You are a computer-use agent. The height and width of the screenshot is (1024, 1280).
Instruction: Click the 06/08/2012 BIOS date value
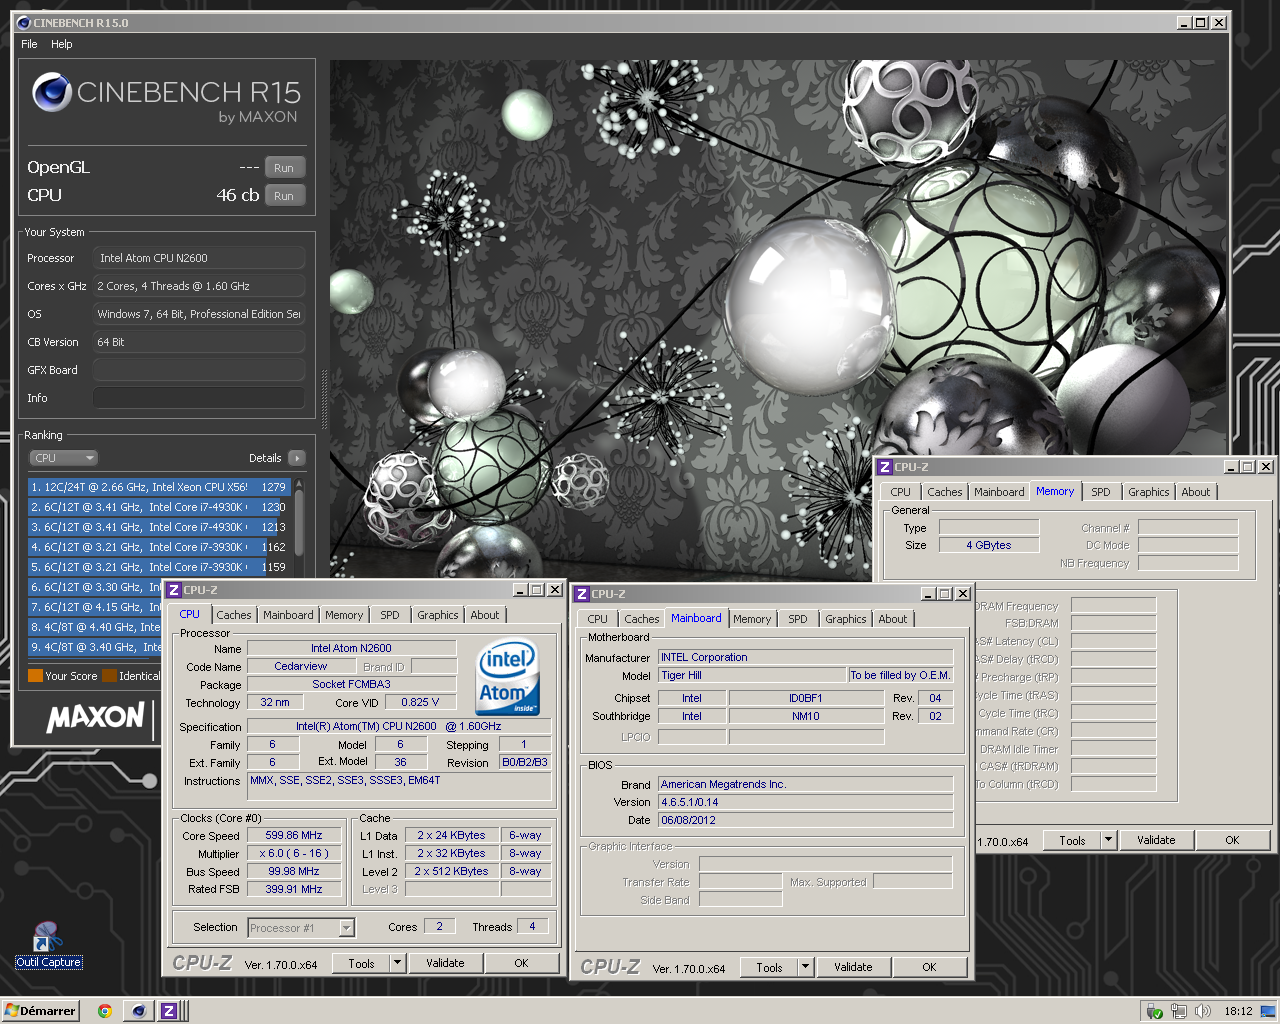(x=805, y=820)
